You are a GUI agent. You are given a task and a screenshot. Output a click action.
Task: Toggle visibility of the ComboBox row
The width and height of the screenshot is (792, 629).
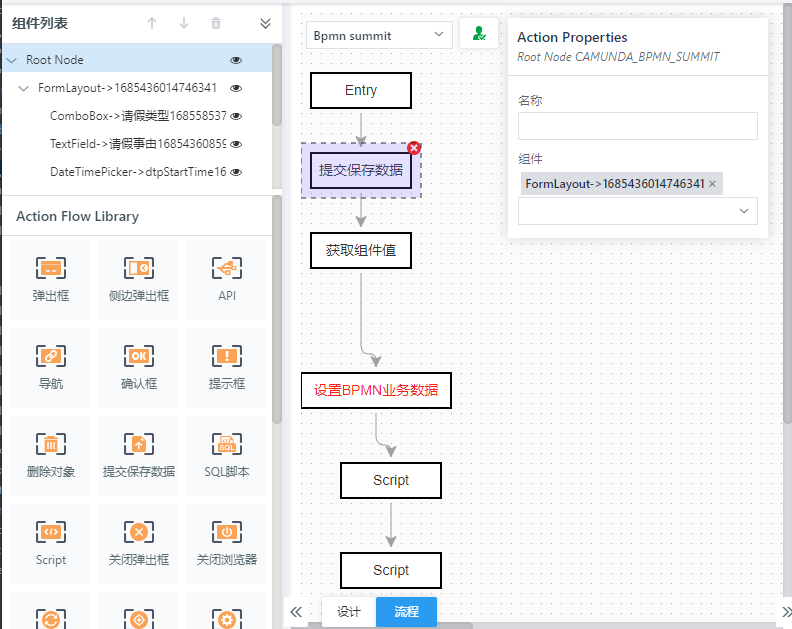tap(236, 116)
